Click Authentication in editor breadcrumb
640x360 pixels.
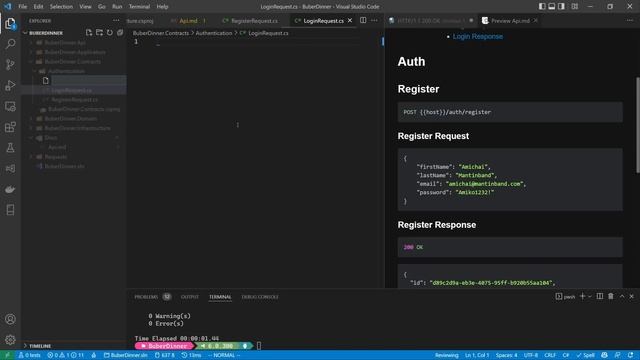coord(213,33)
